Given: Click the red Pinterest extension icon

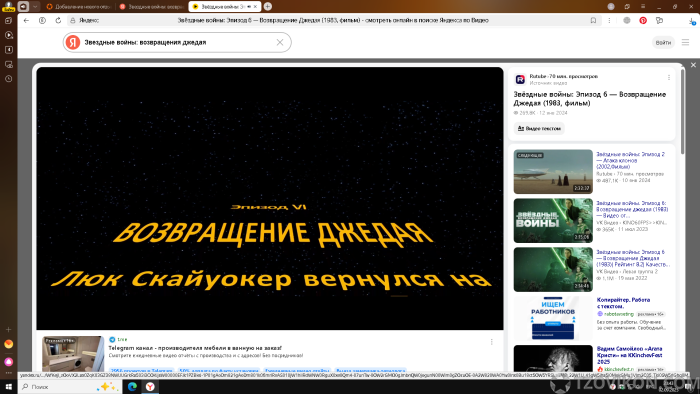Looking at the screenshot, I should [643, 21].
